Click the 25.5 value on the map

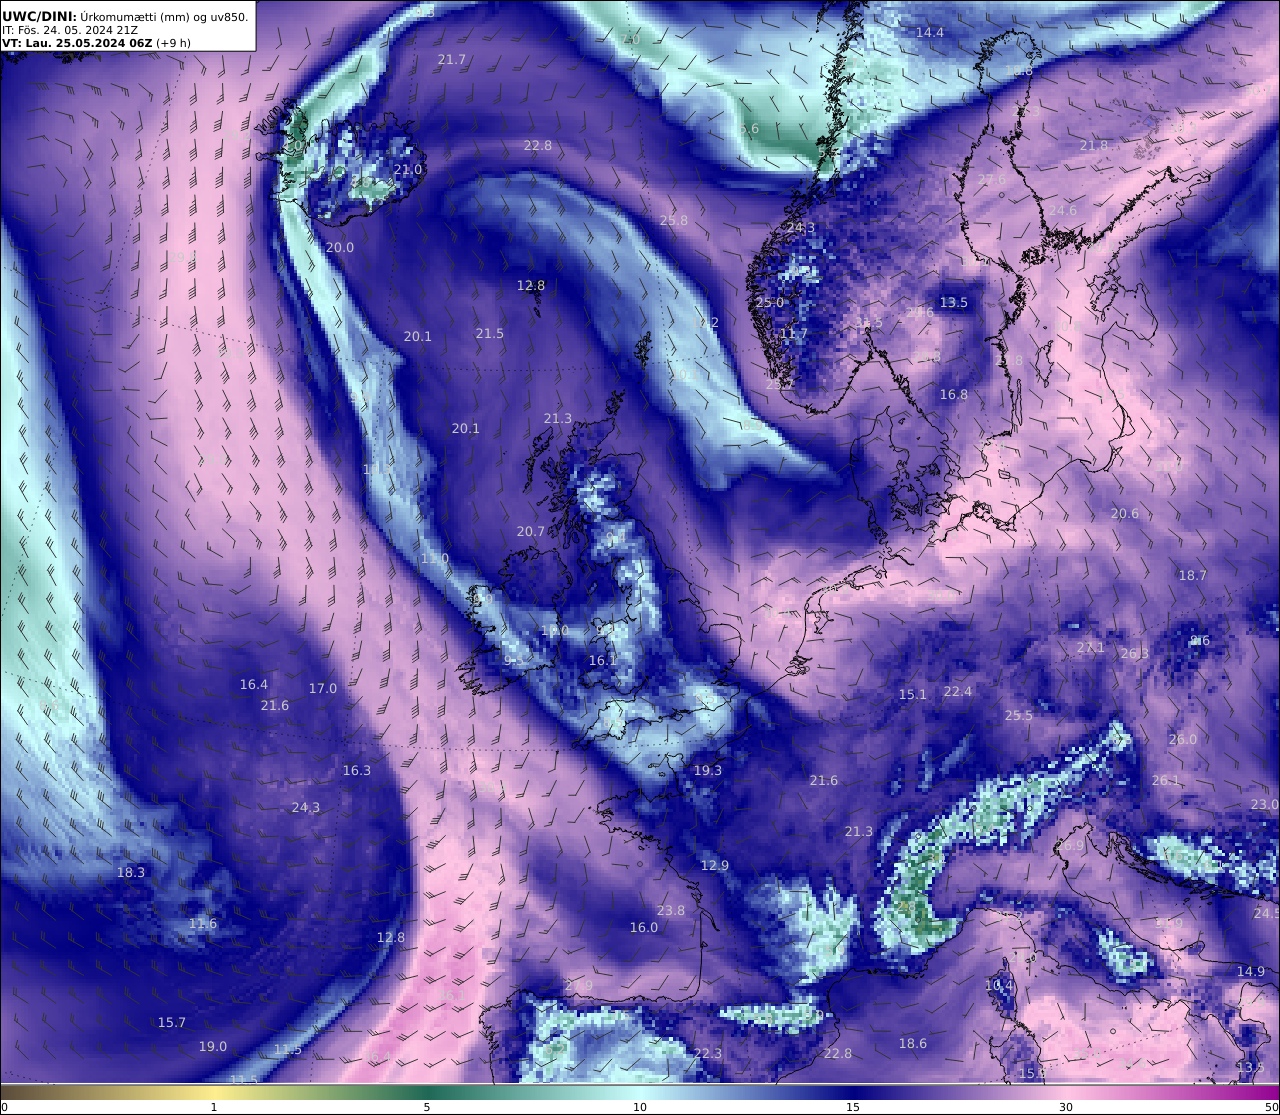click(1019, 715)
